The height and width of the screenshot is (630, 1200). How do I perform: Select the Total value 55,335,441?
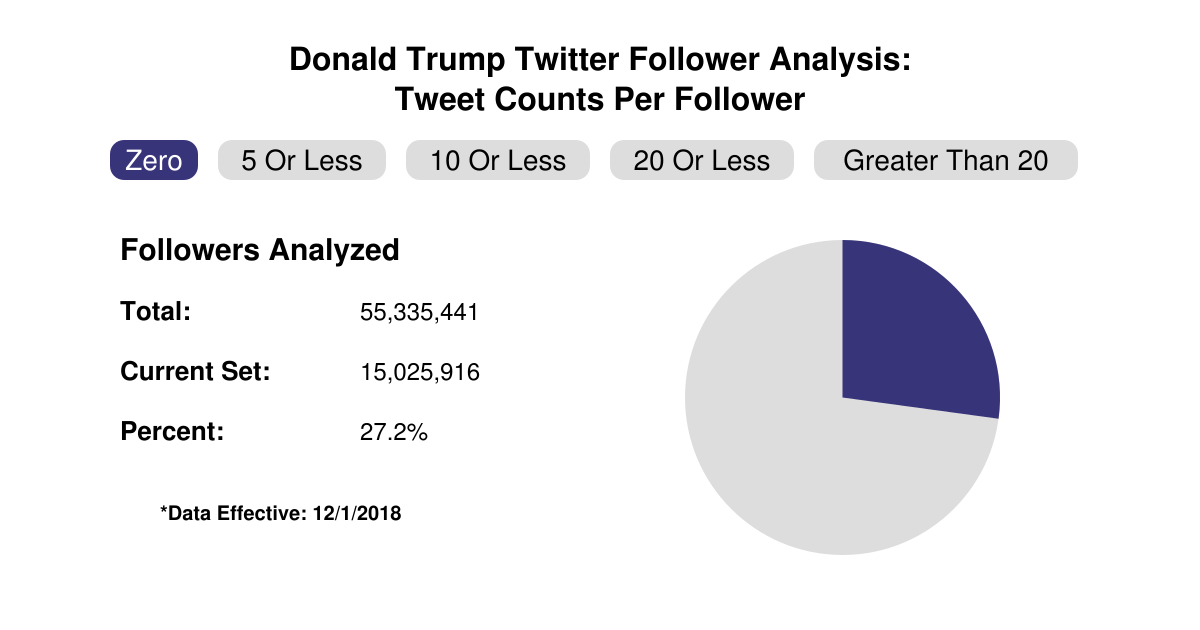pyautogui.click(x=420, y=311)
